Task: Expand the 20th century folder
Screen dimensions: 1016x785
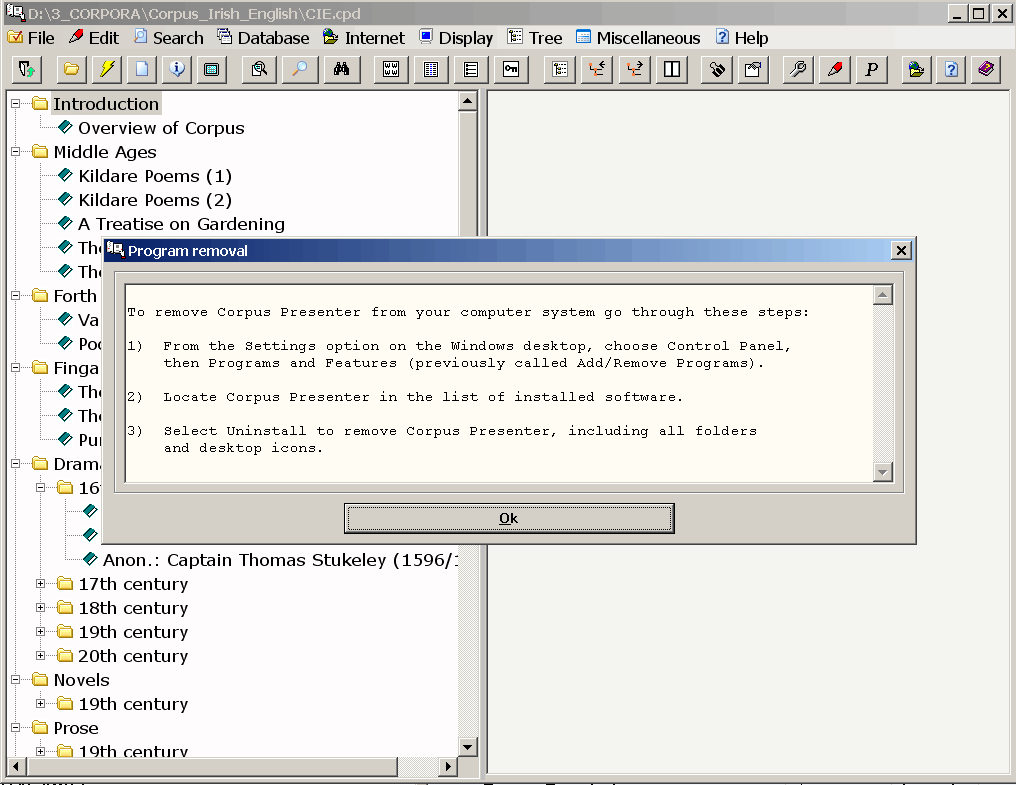Action: (x=41, y=656)
